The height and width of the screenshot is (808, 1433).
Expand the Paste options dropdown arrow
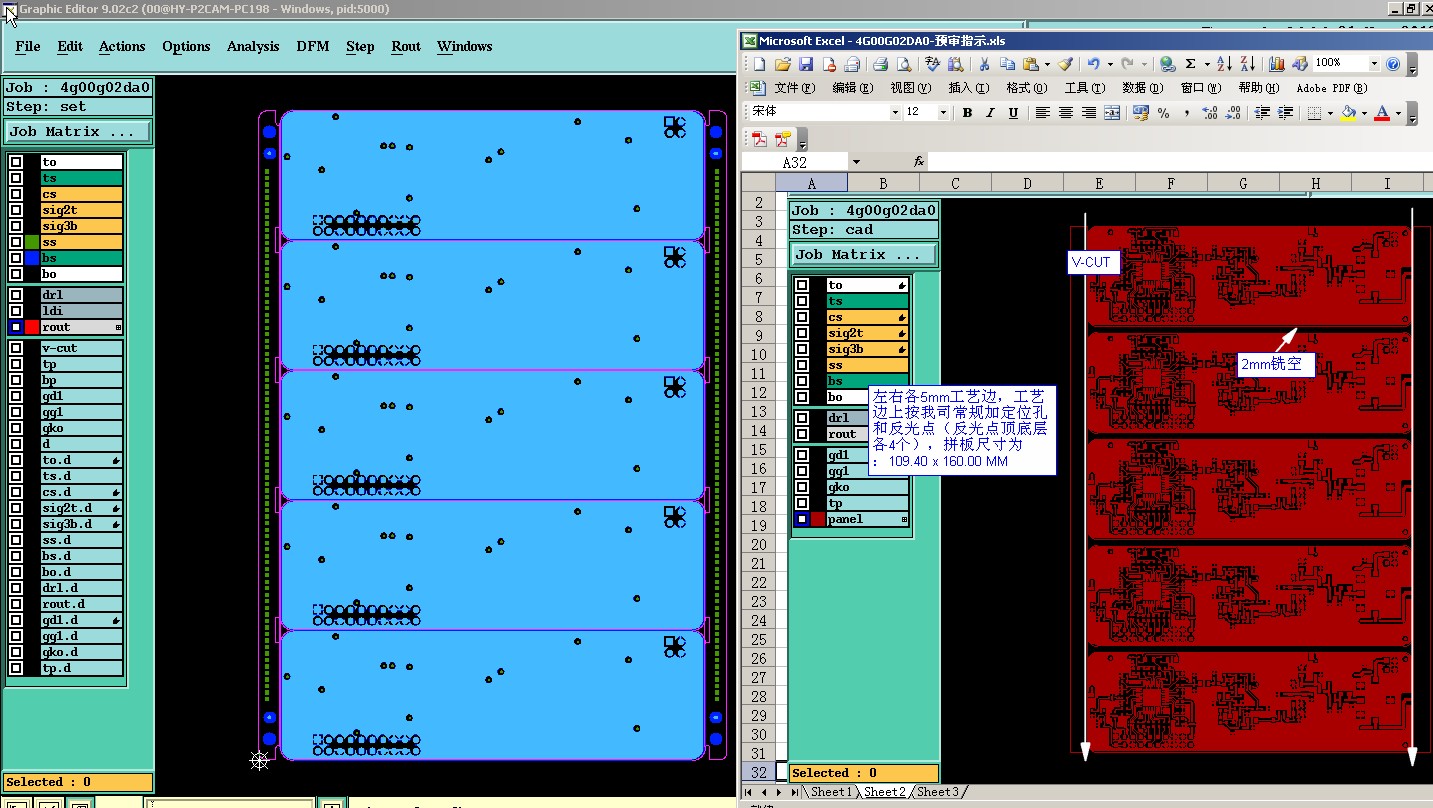pos(1047,64)
